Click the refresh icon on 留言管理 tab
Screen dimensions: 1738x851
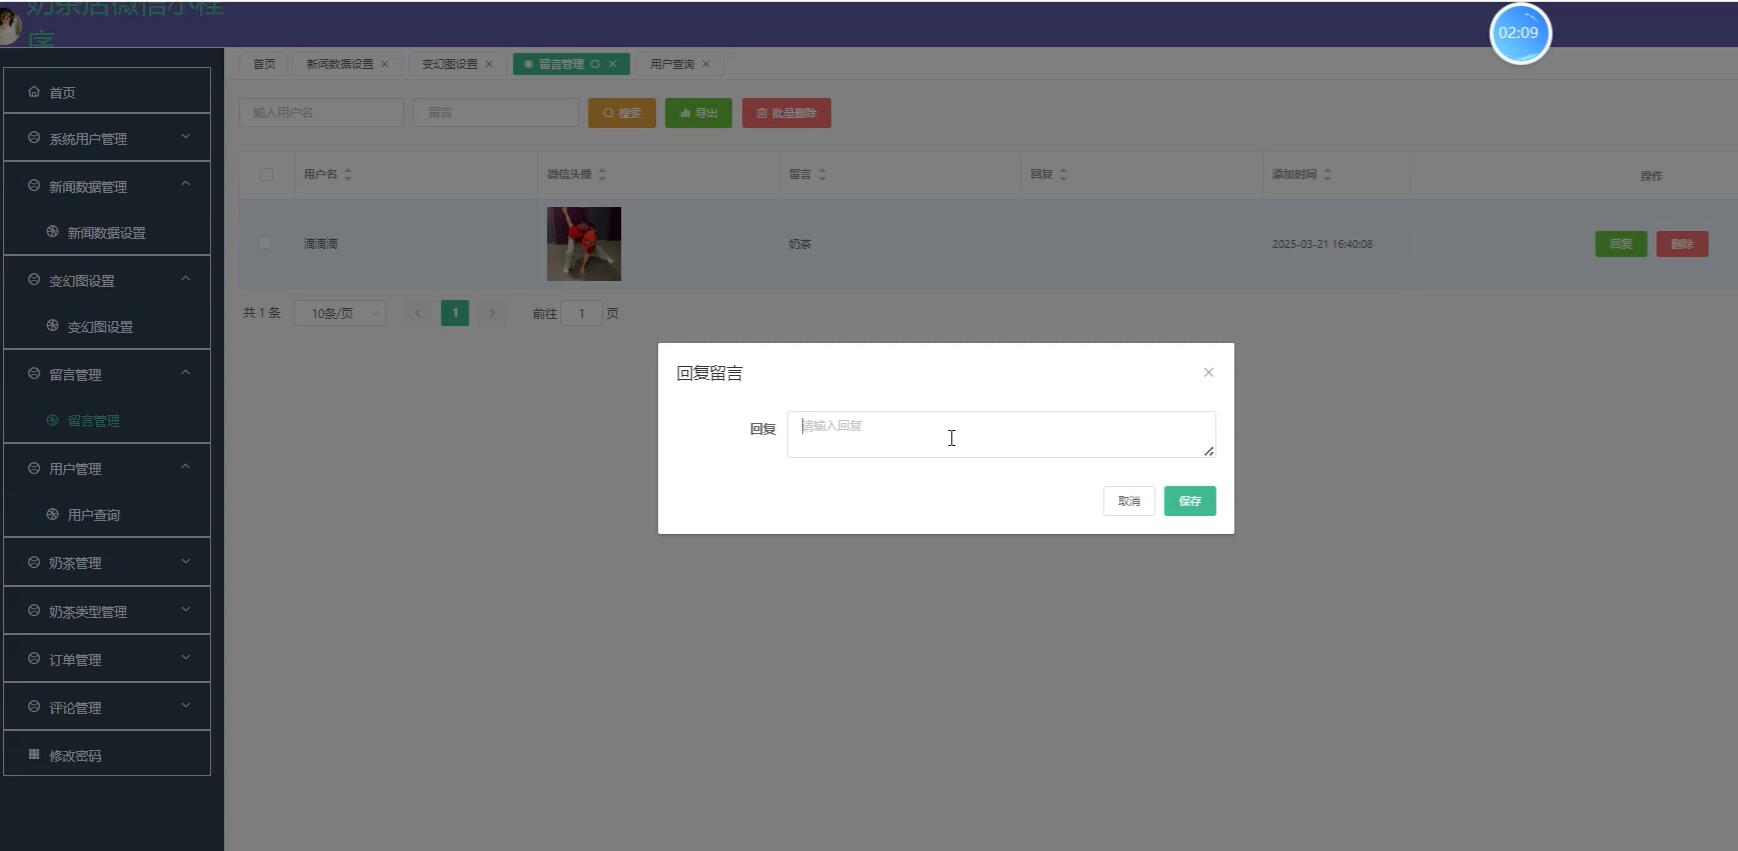[595, 64]
